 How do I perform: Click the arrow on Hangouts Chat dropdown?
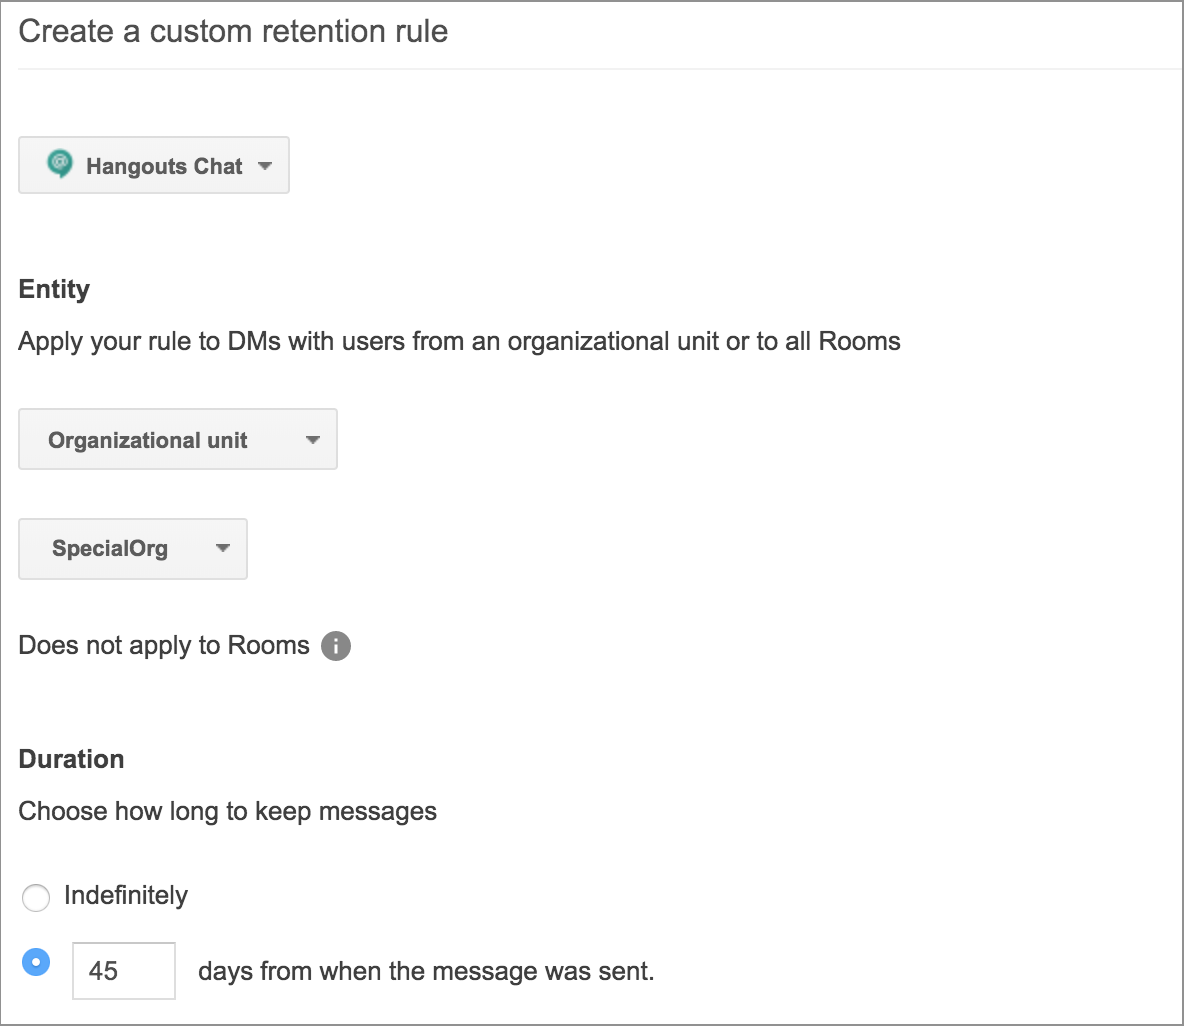pos(265,166)
